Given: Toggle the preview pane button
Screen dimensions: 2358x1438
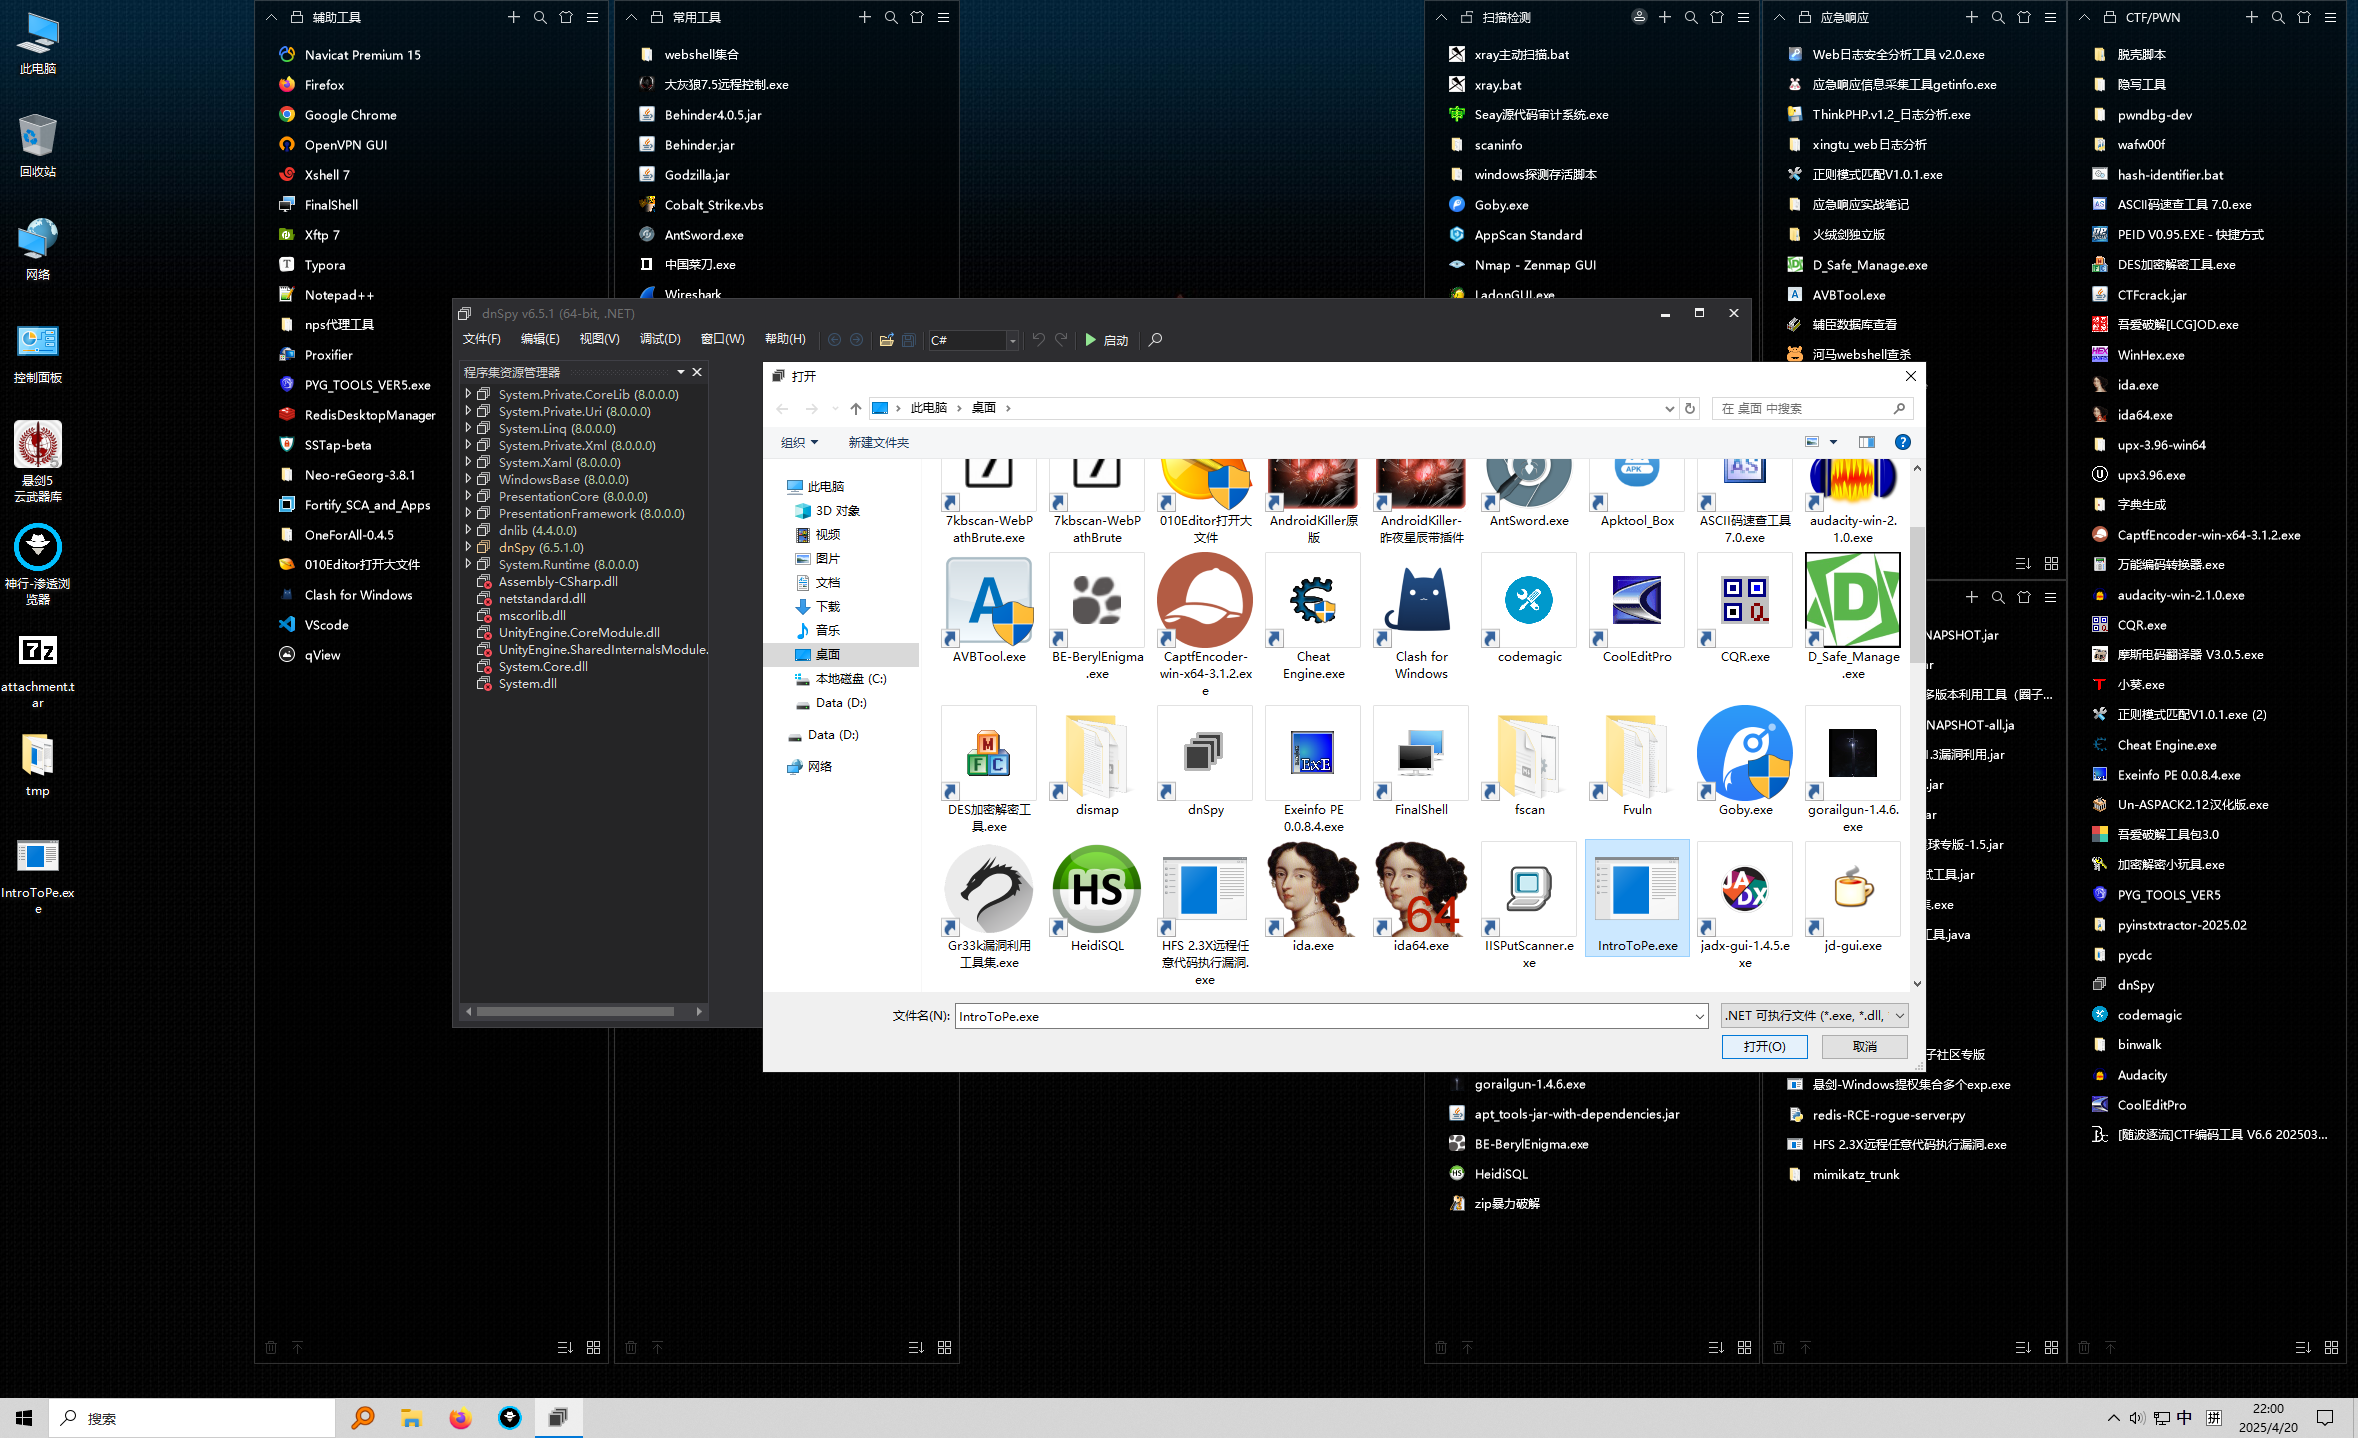Looking at the screenshot, I should [1866, 442].
